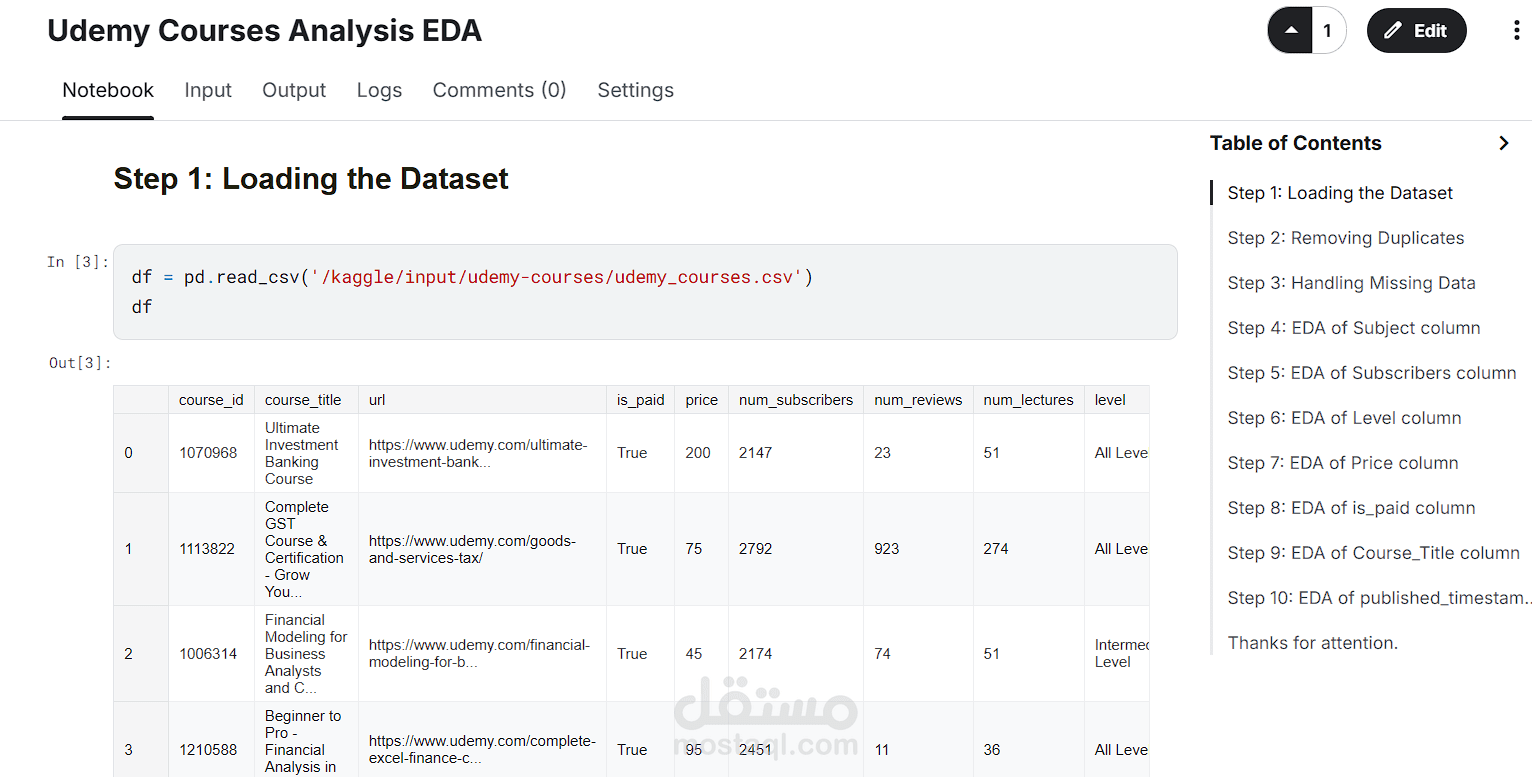Click the price column header
Viewport: 1532px width, 777px height.
(x=701, y=400)
